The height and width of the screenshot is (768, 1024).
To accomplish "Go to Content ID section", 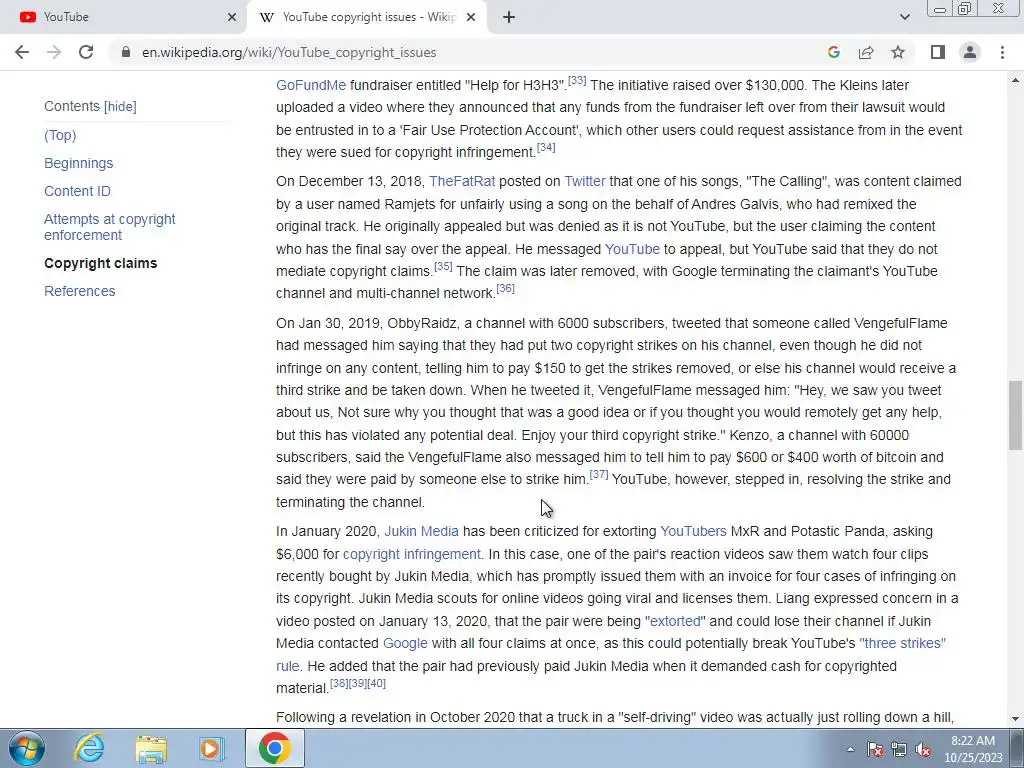I will click(77, 191).
